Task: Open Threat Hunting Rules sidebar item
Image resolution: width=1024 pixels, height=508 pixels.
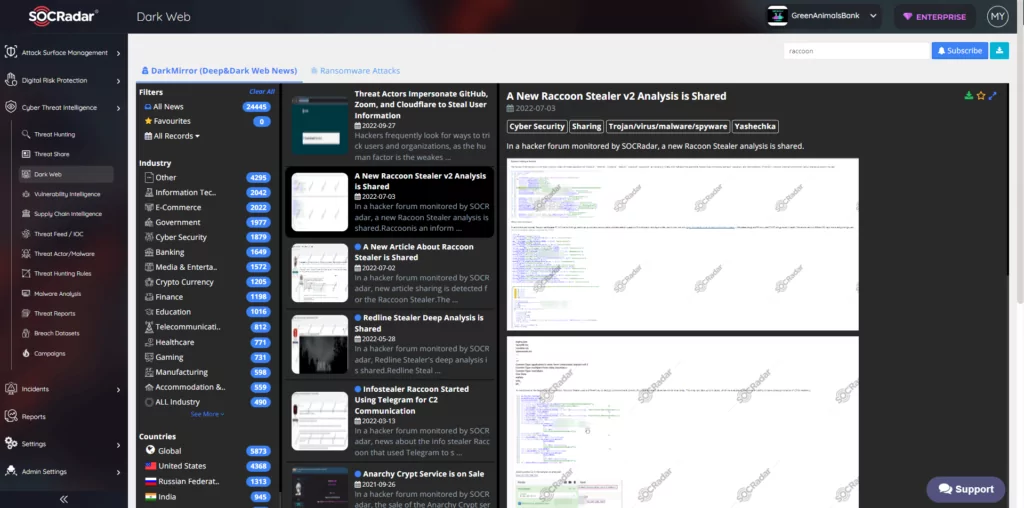Action: (63, 274)
